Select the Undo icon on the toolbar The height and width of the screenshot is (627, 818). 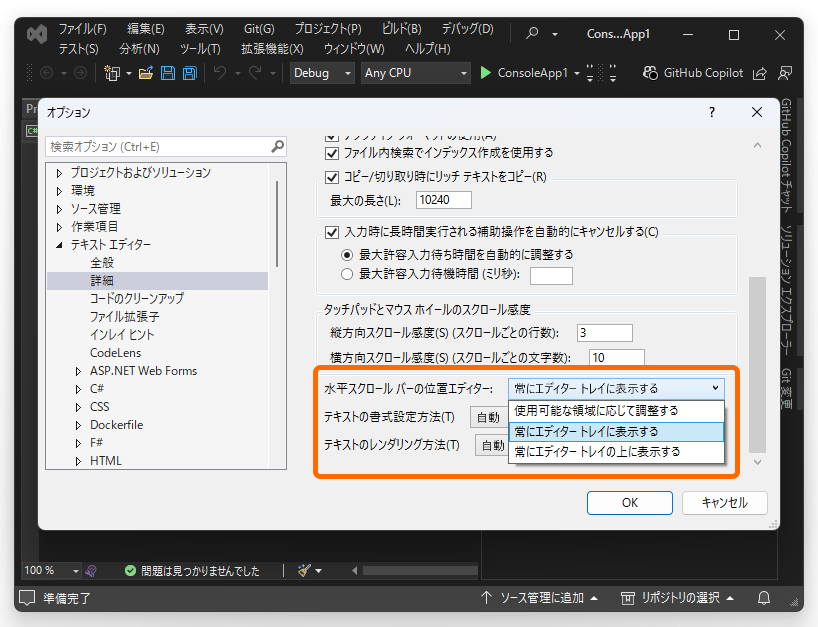[218, 72]
